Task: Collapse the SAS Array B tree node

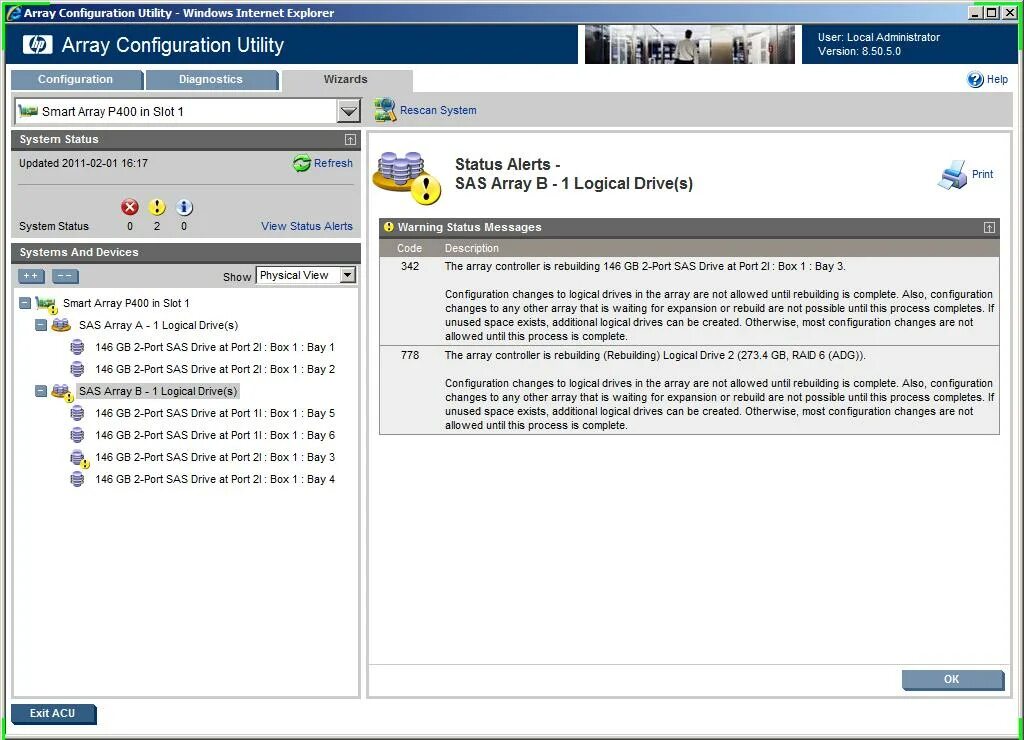Action: (x=40, y=391)
